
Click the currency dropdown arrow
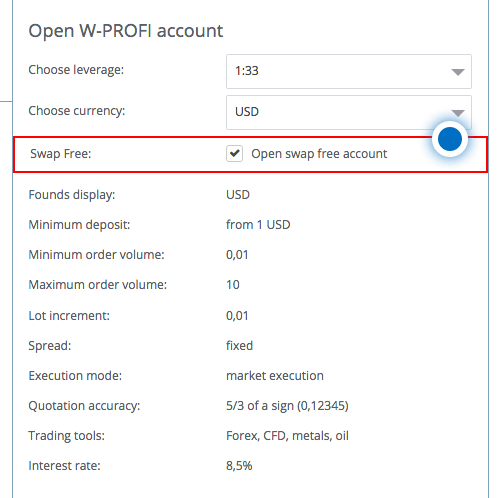[458, 113]
